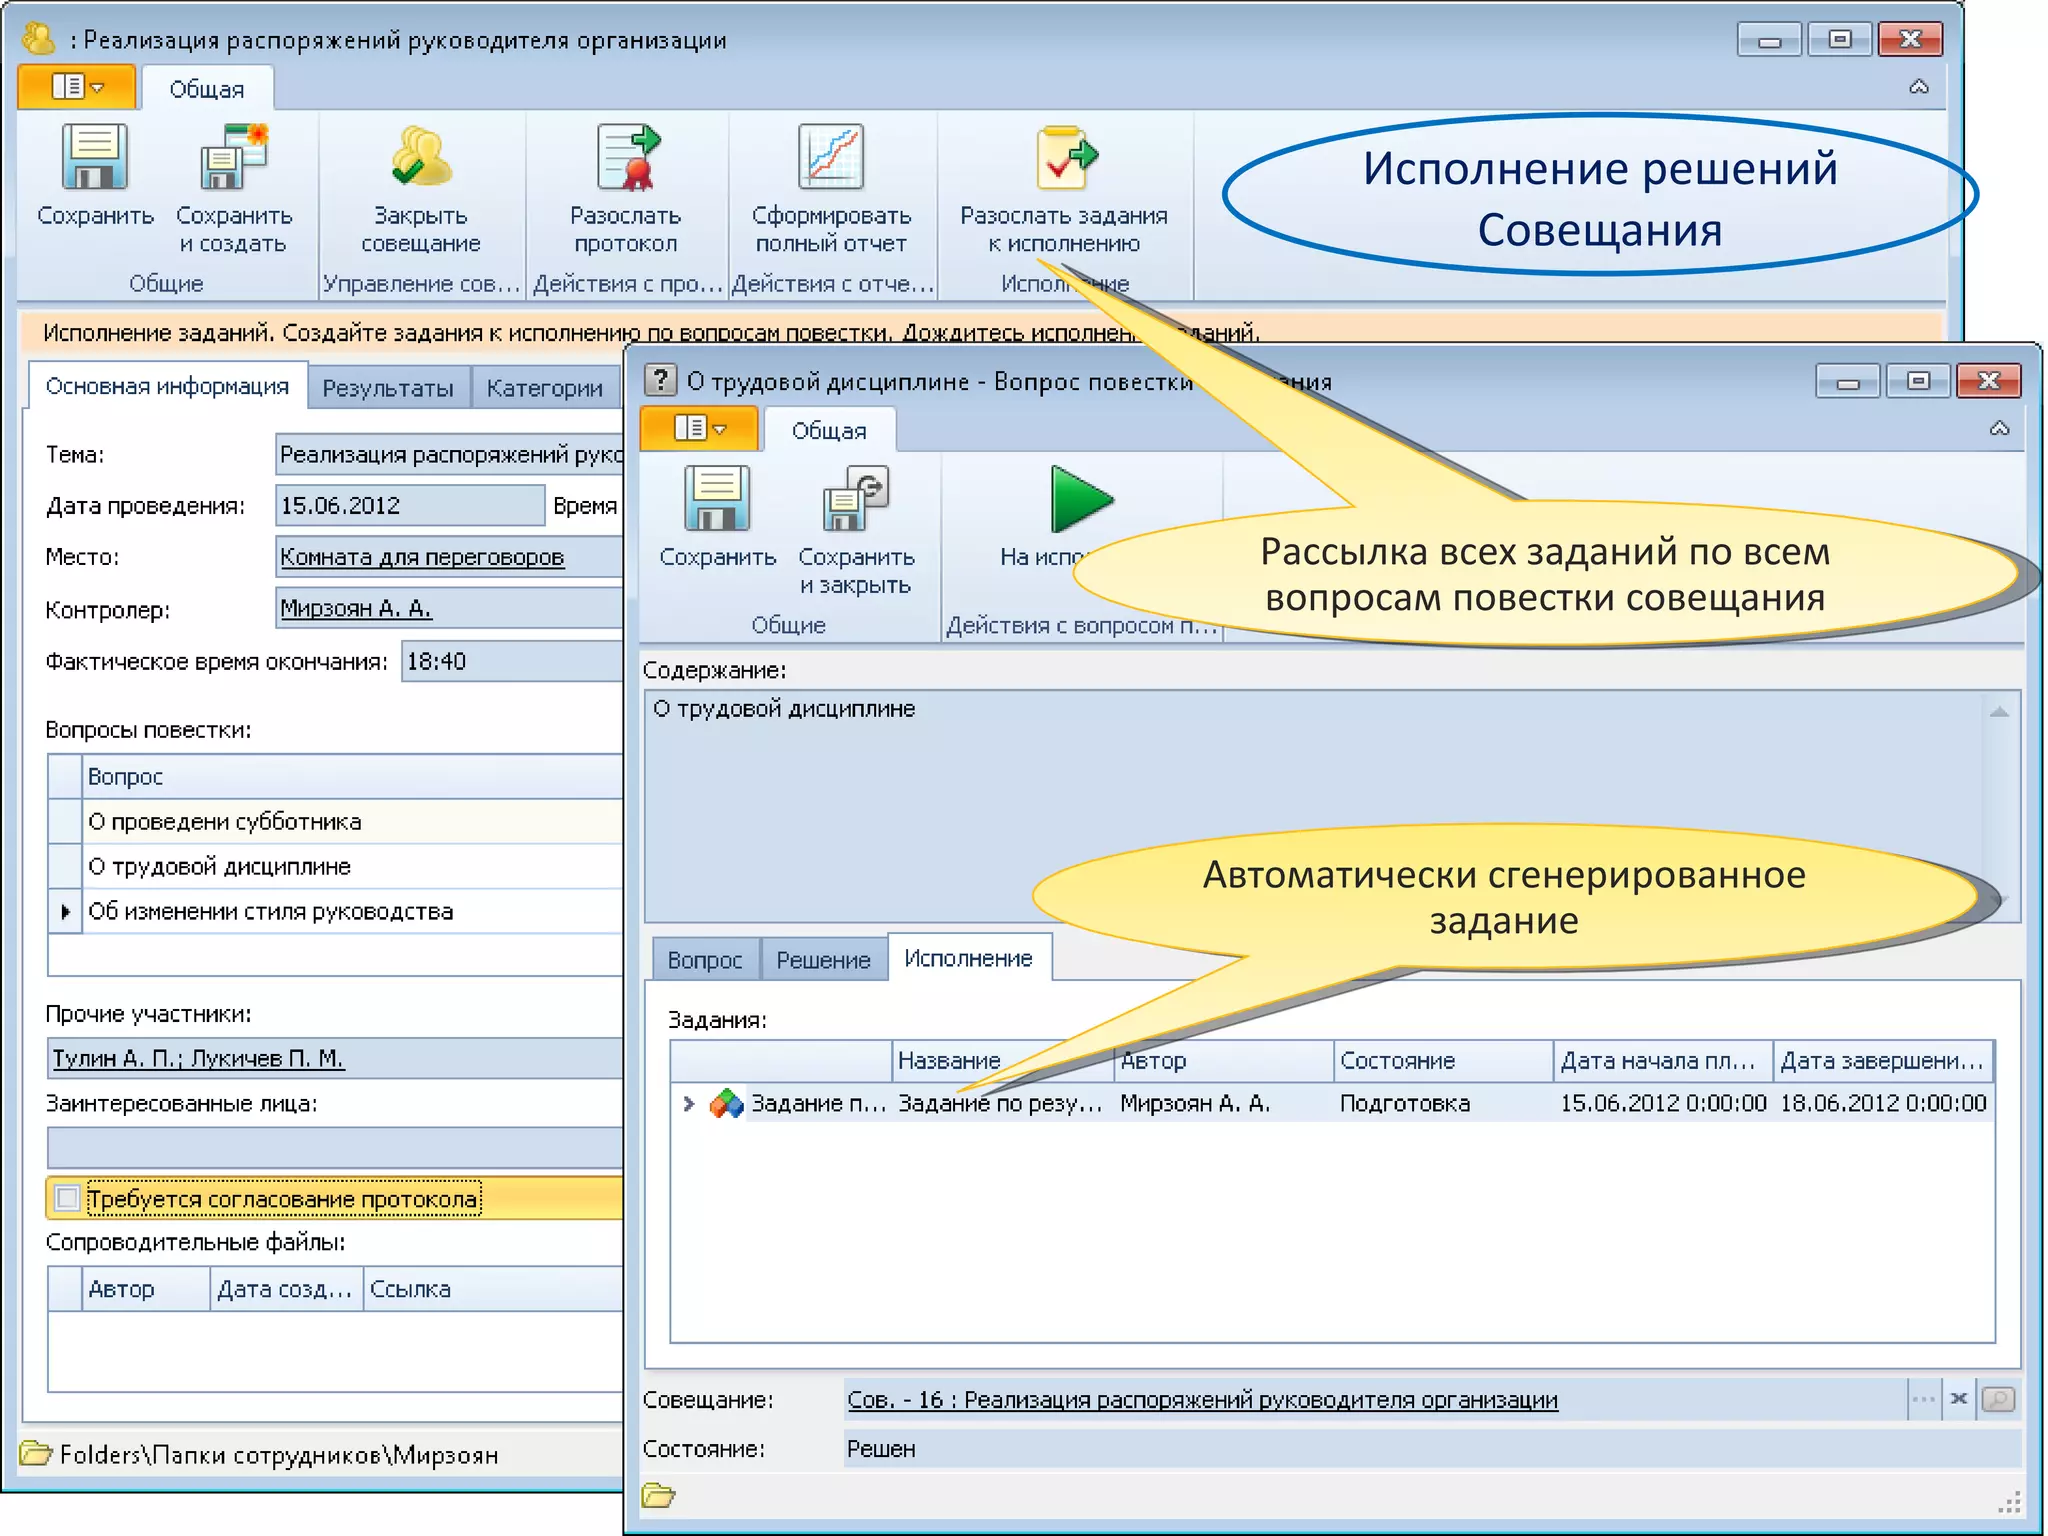This screenshot has height=1536, width=2048.
Task: Click Разослать протокол ribbon icon
Action: [626, 158]
